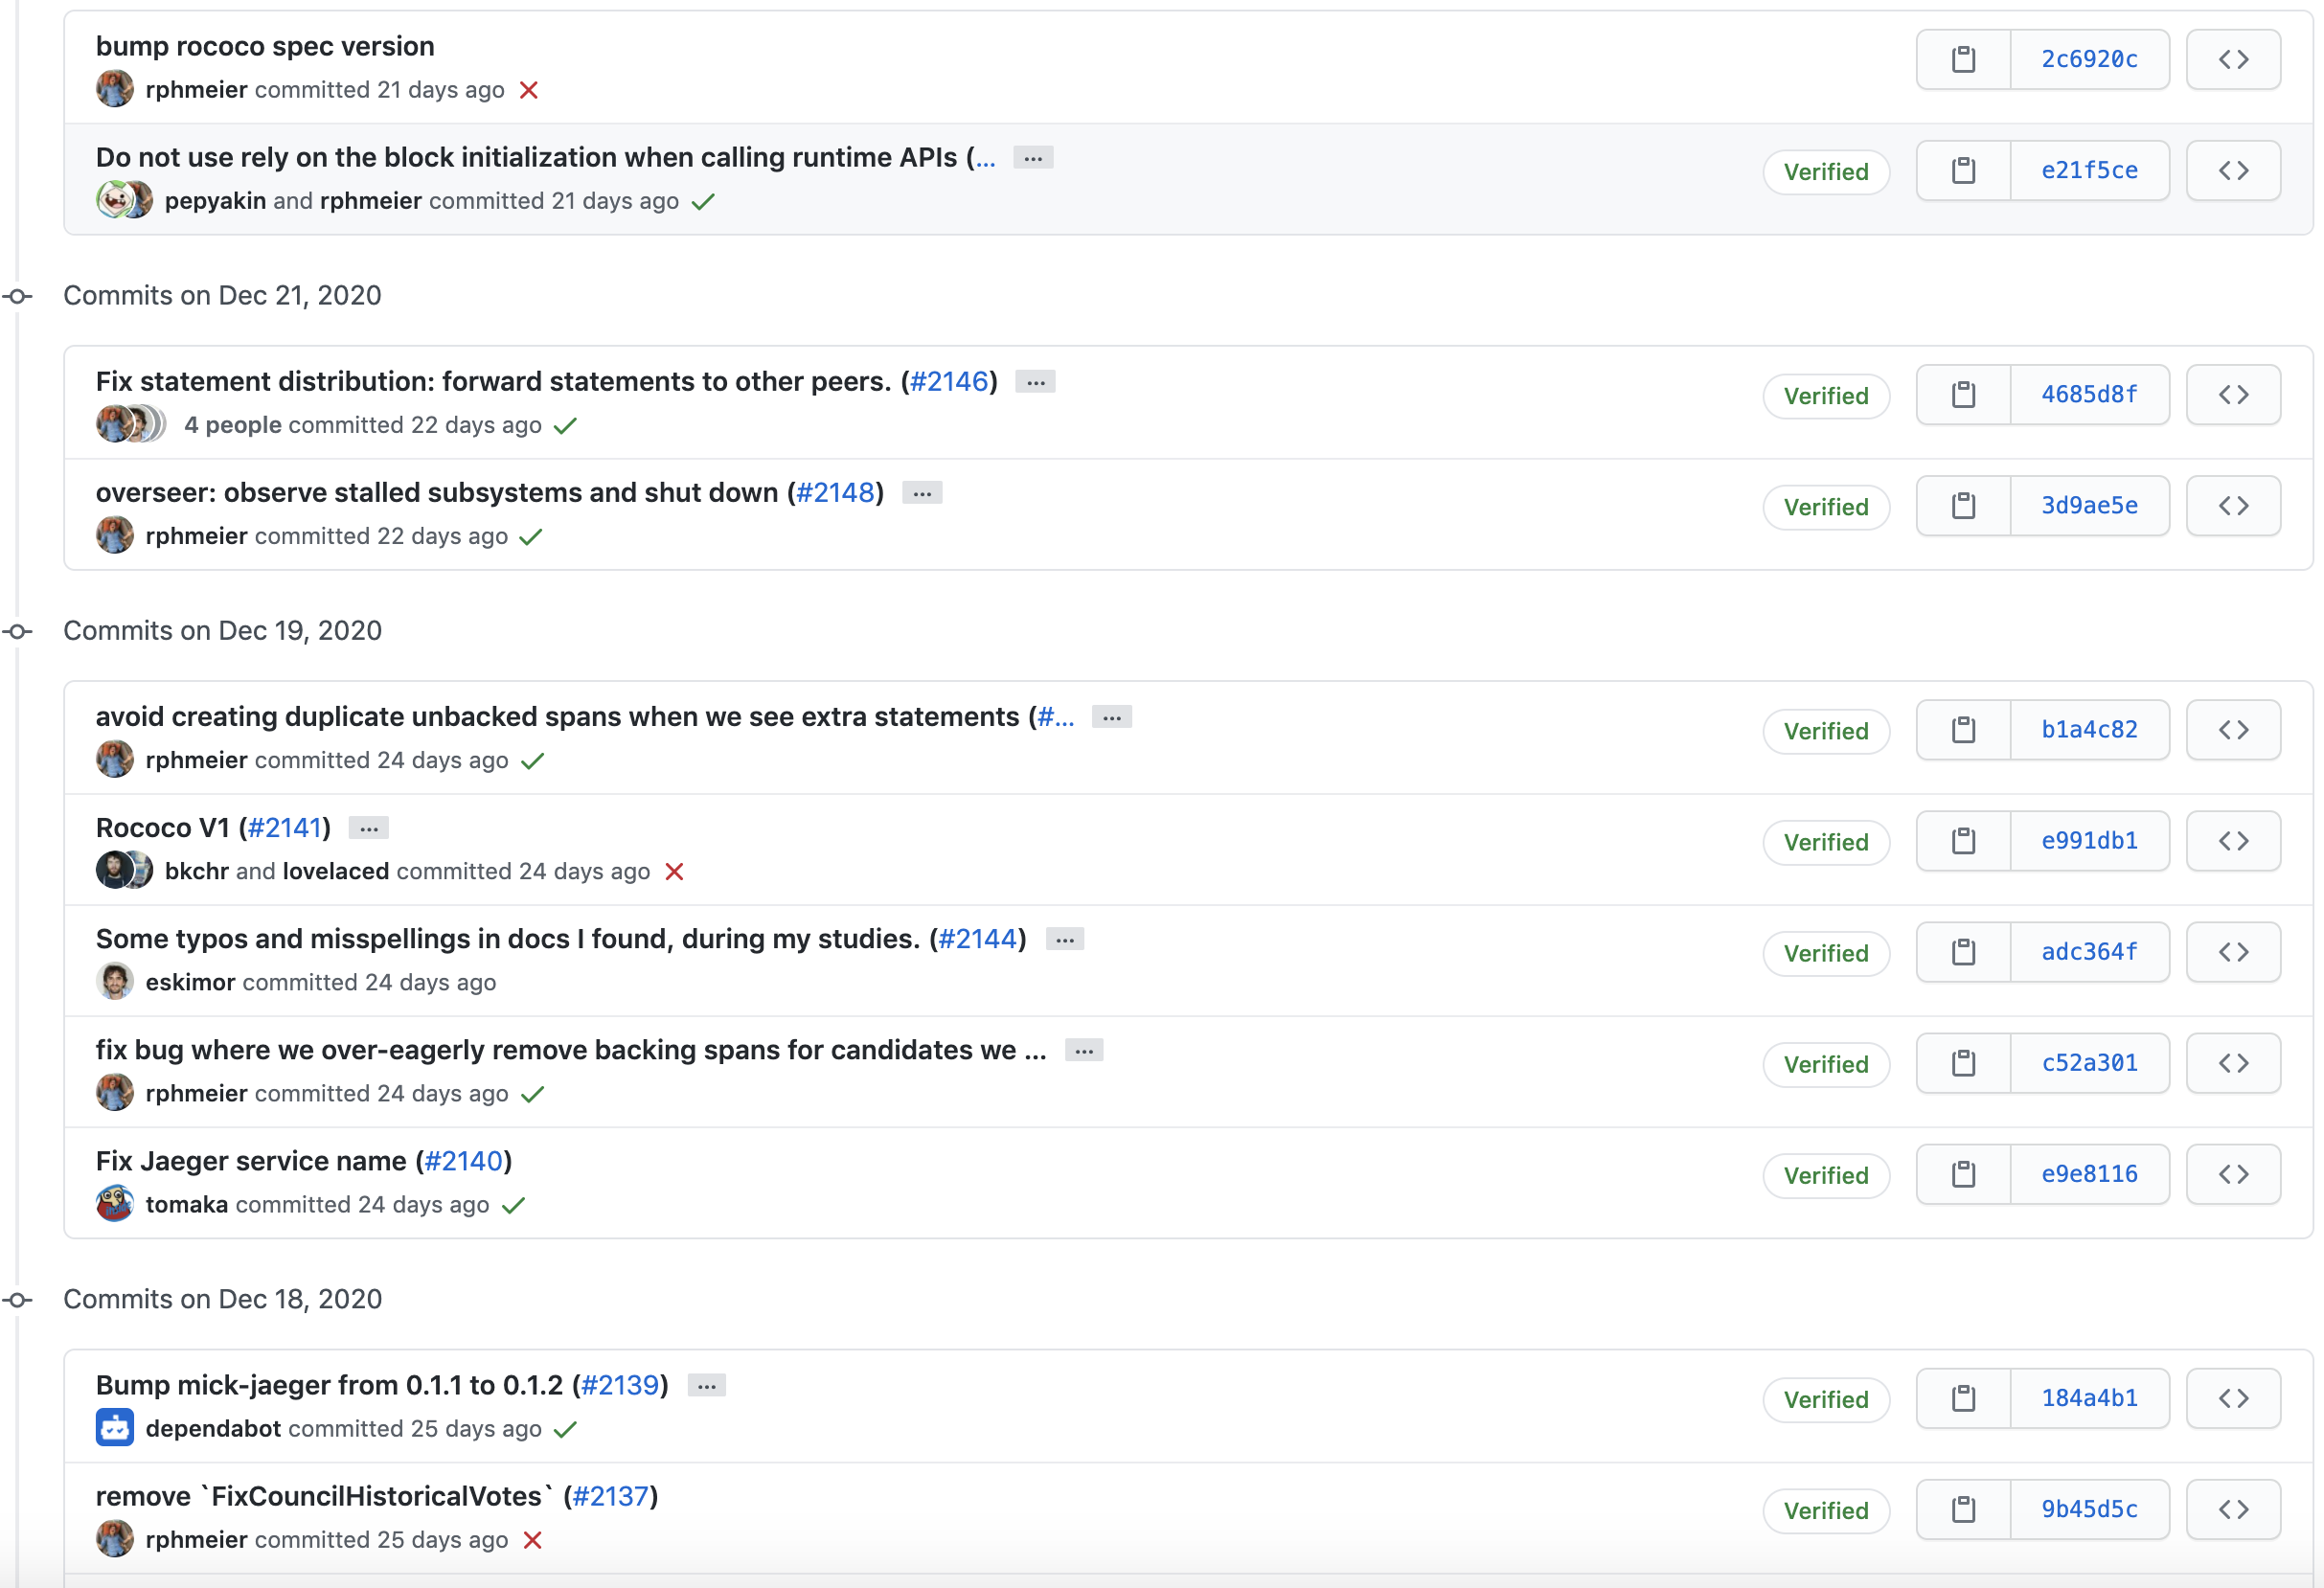Open the bump rococo spec version commit
The height and width of the screenshot is (1588, 2324).
(x=265, y=47)
